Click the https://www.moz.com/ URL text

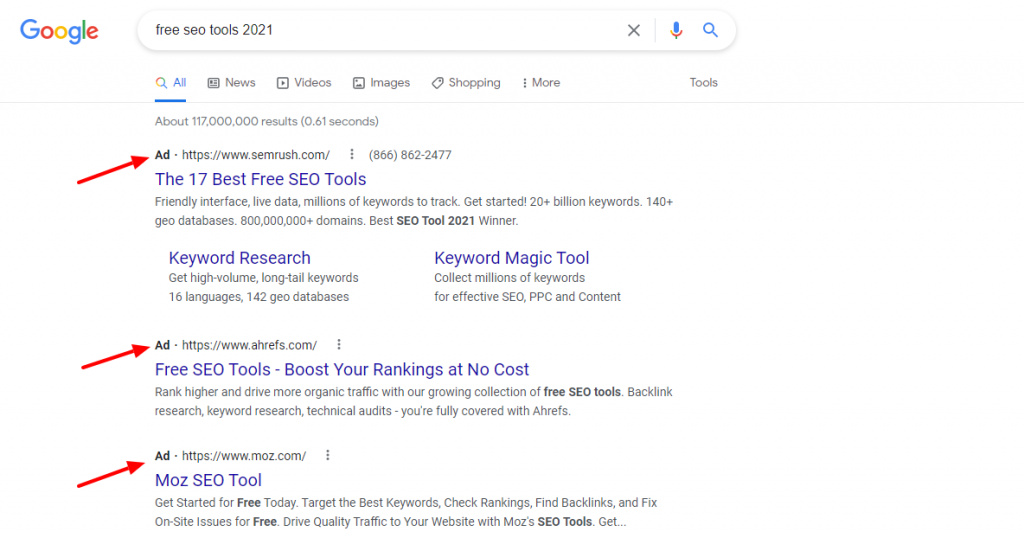tap(244, 456)
